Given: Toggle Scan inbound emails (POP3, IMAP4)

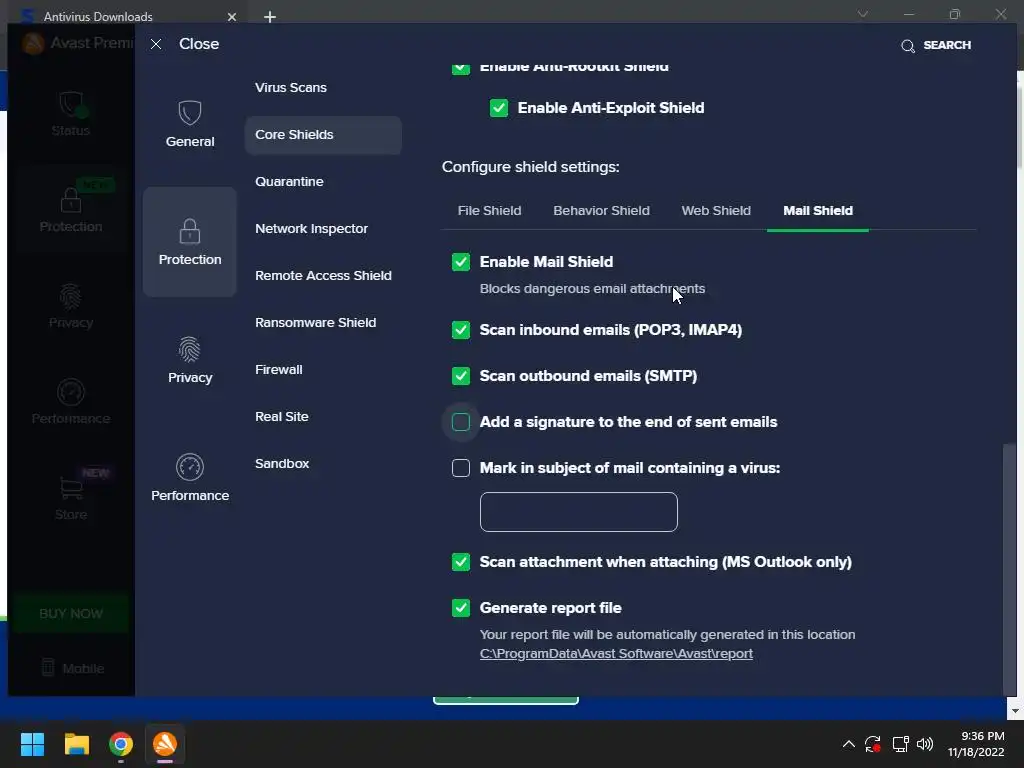Looking at the screenshot, I should coord(461,330).
